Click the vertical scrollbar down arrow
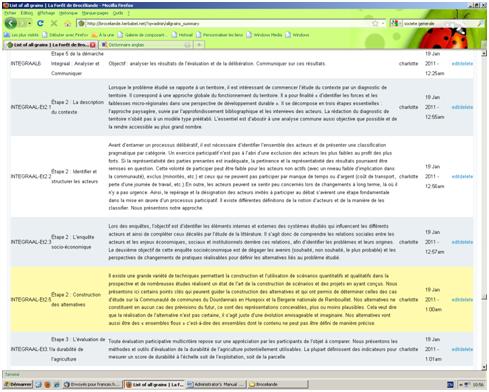489x392 pixels. point(484,367)
